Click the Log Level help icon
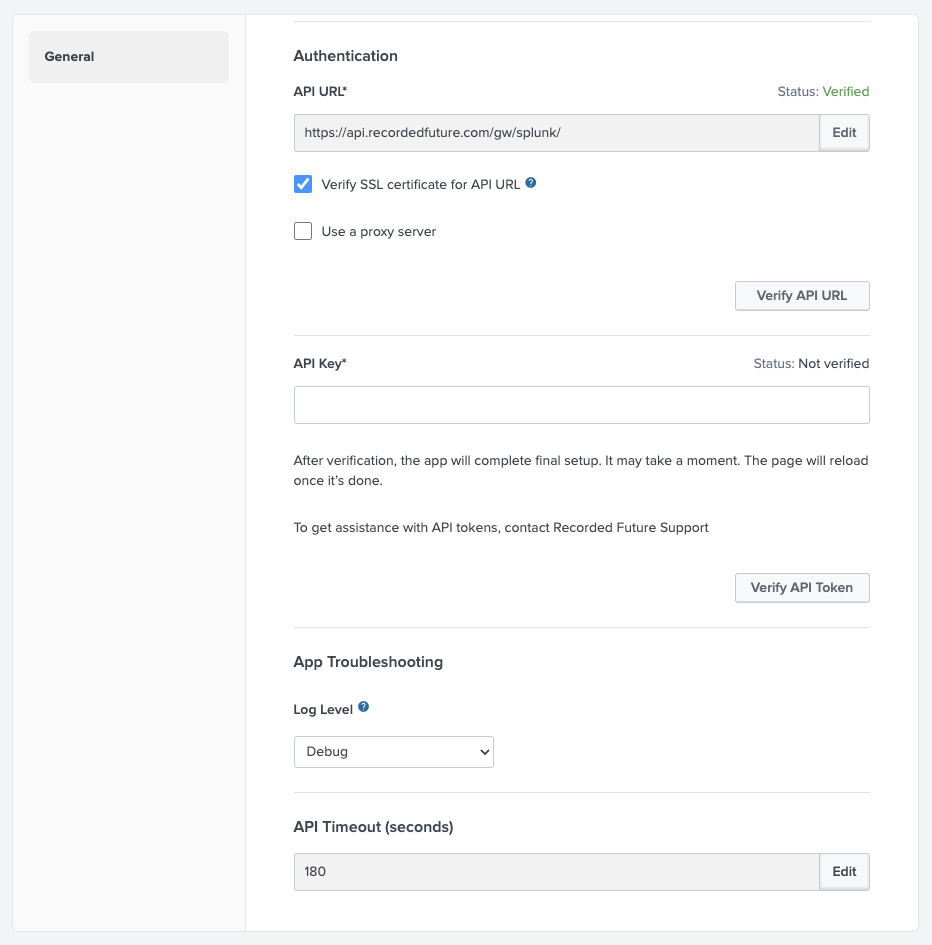This screenshot has width=932, height=945. click(x=363, y=708)
